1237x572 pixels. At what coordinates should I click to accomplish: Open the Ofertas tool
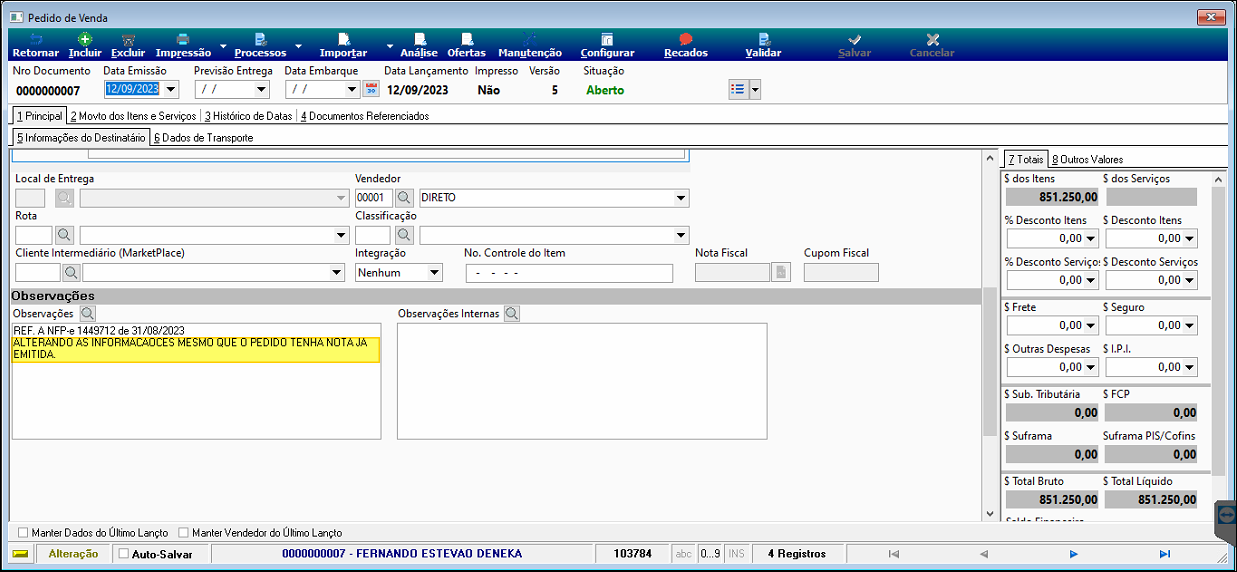tap(466, 46)
